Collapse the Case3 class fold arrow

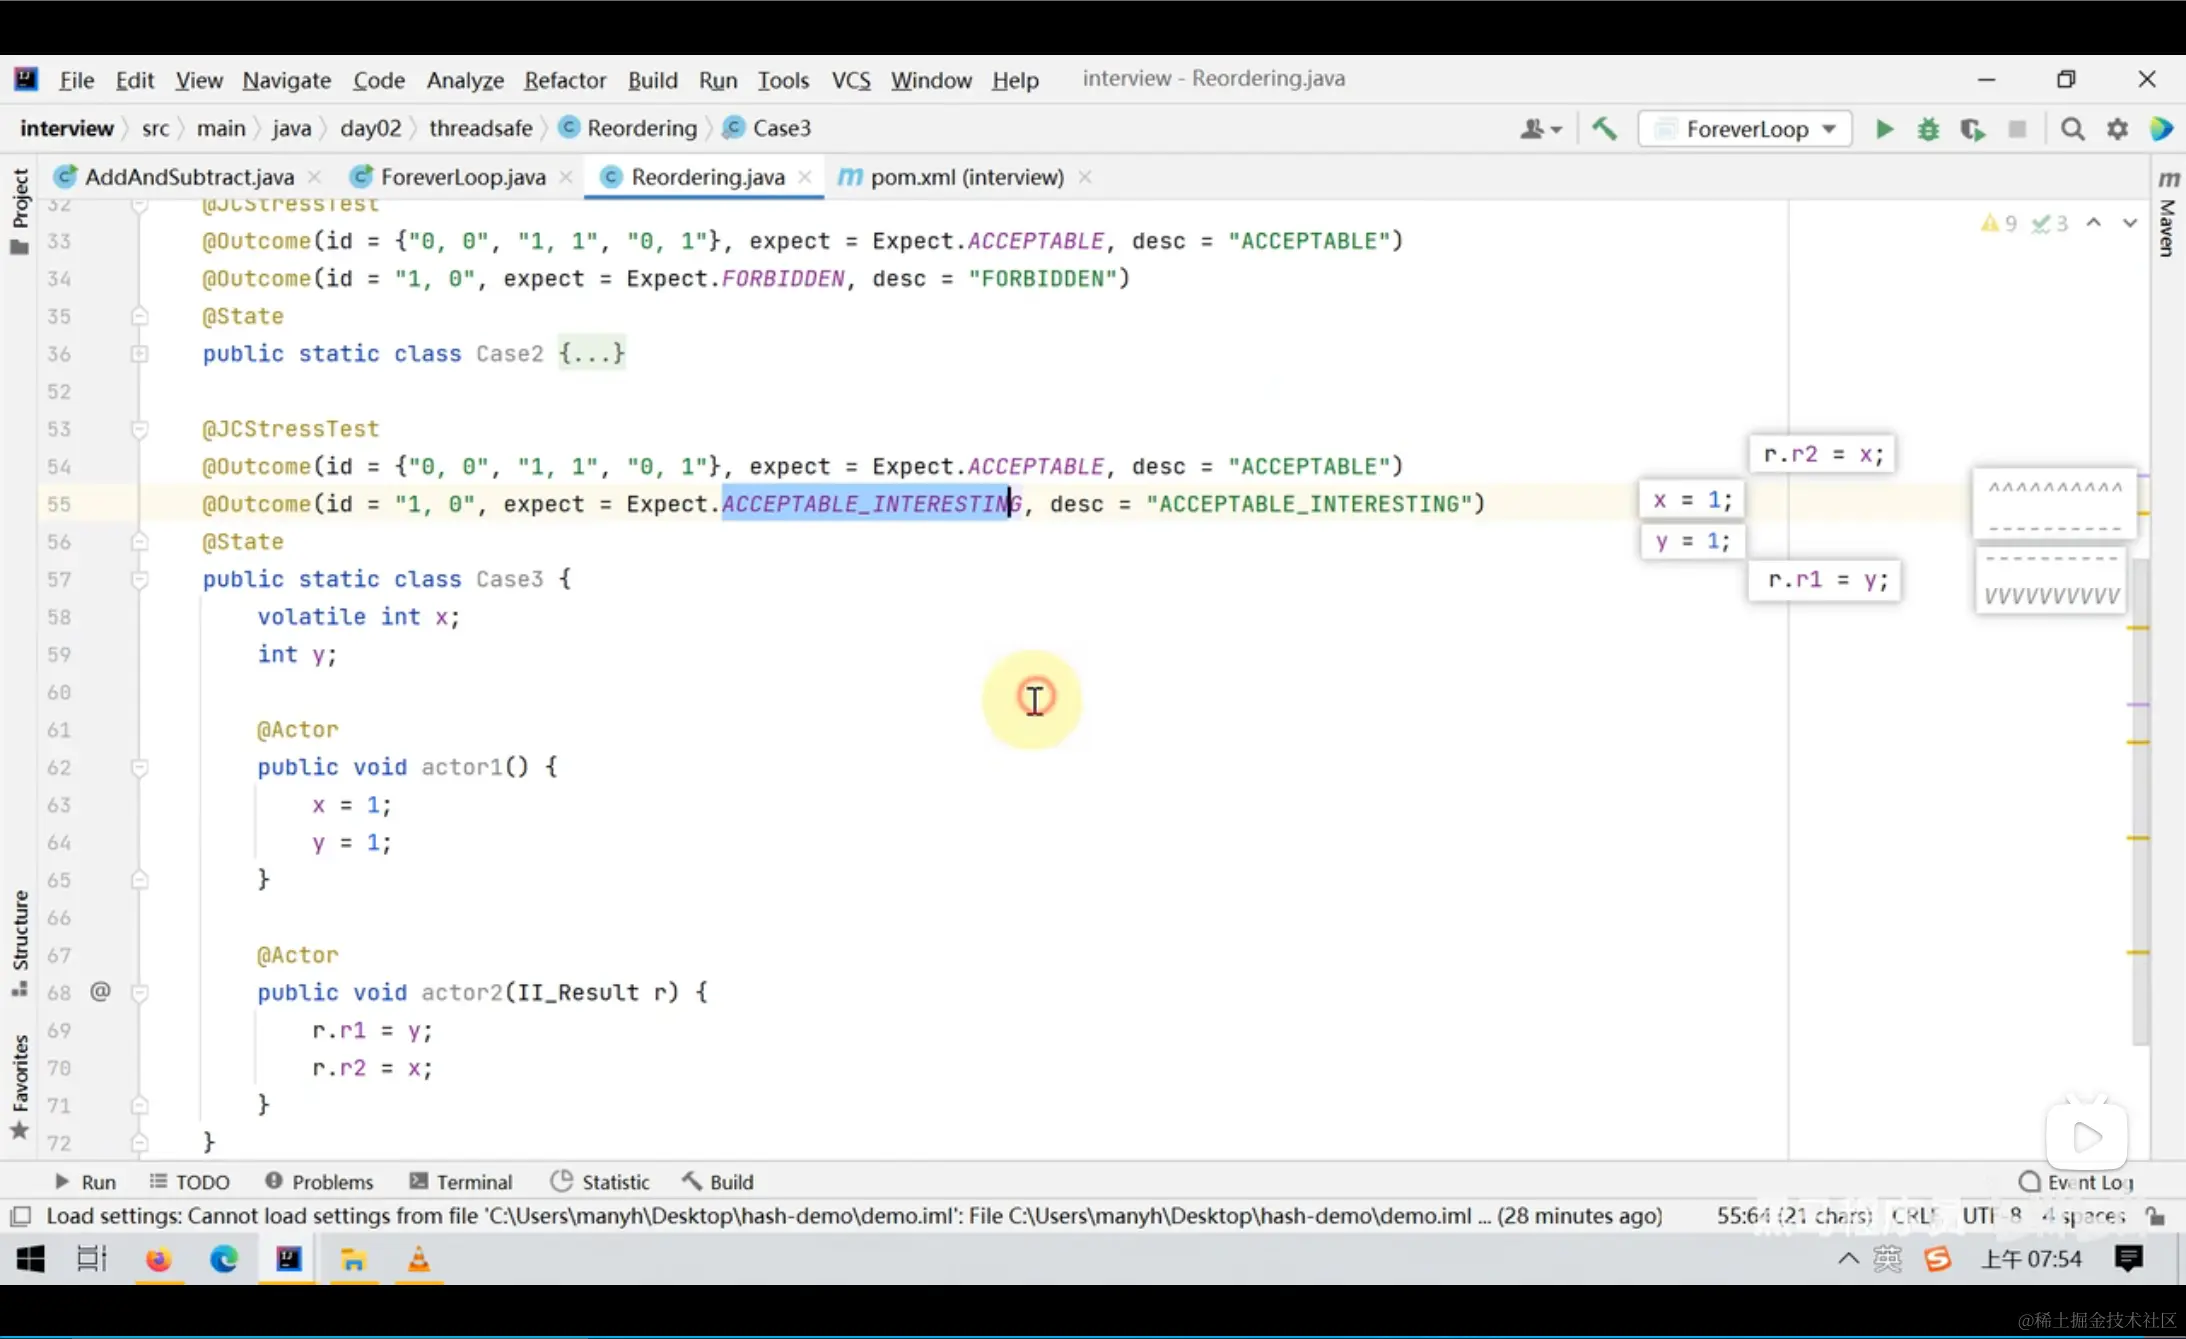click(140, 579)
